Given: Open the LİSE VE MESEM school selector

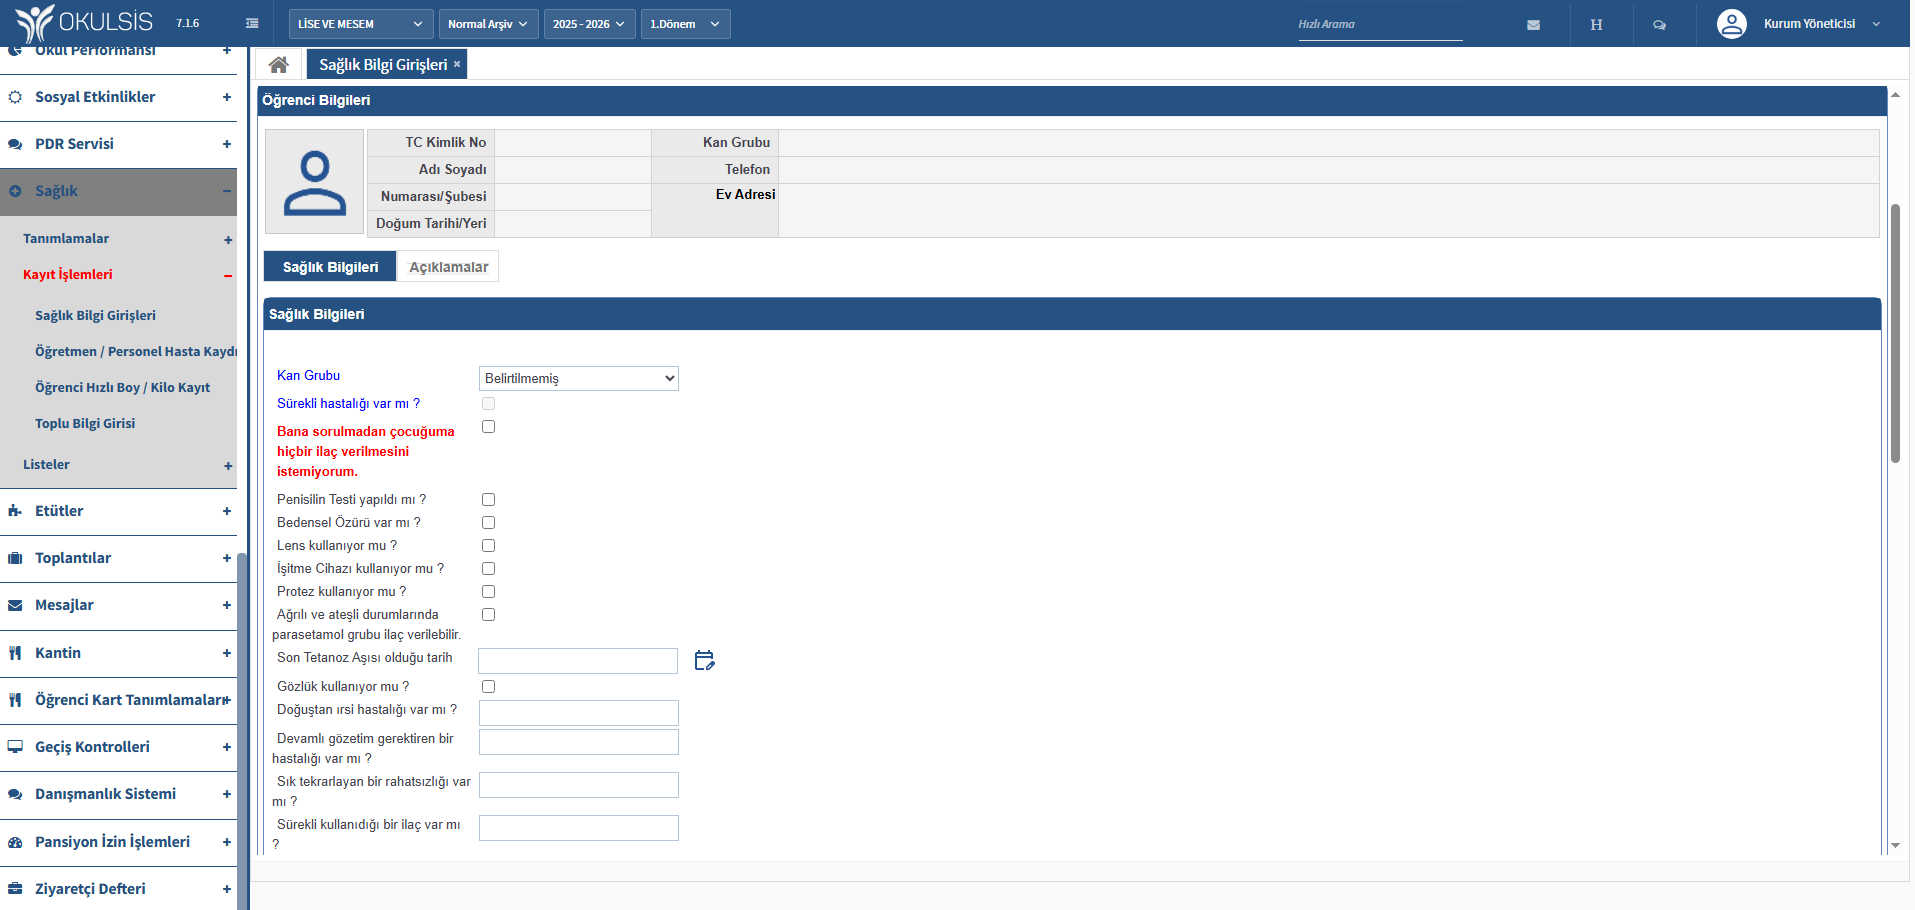Looking at the screenshot, I should (360, 24).
